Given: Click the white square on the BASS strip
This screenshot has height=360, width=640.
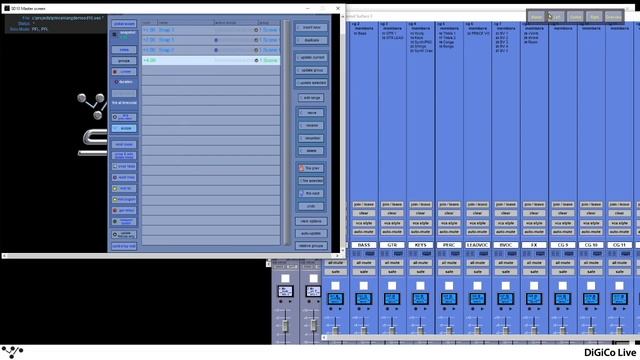Looking at the screenshot, I should (364, 285).
